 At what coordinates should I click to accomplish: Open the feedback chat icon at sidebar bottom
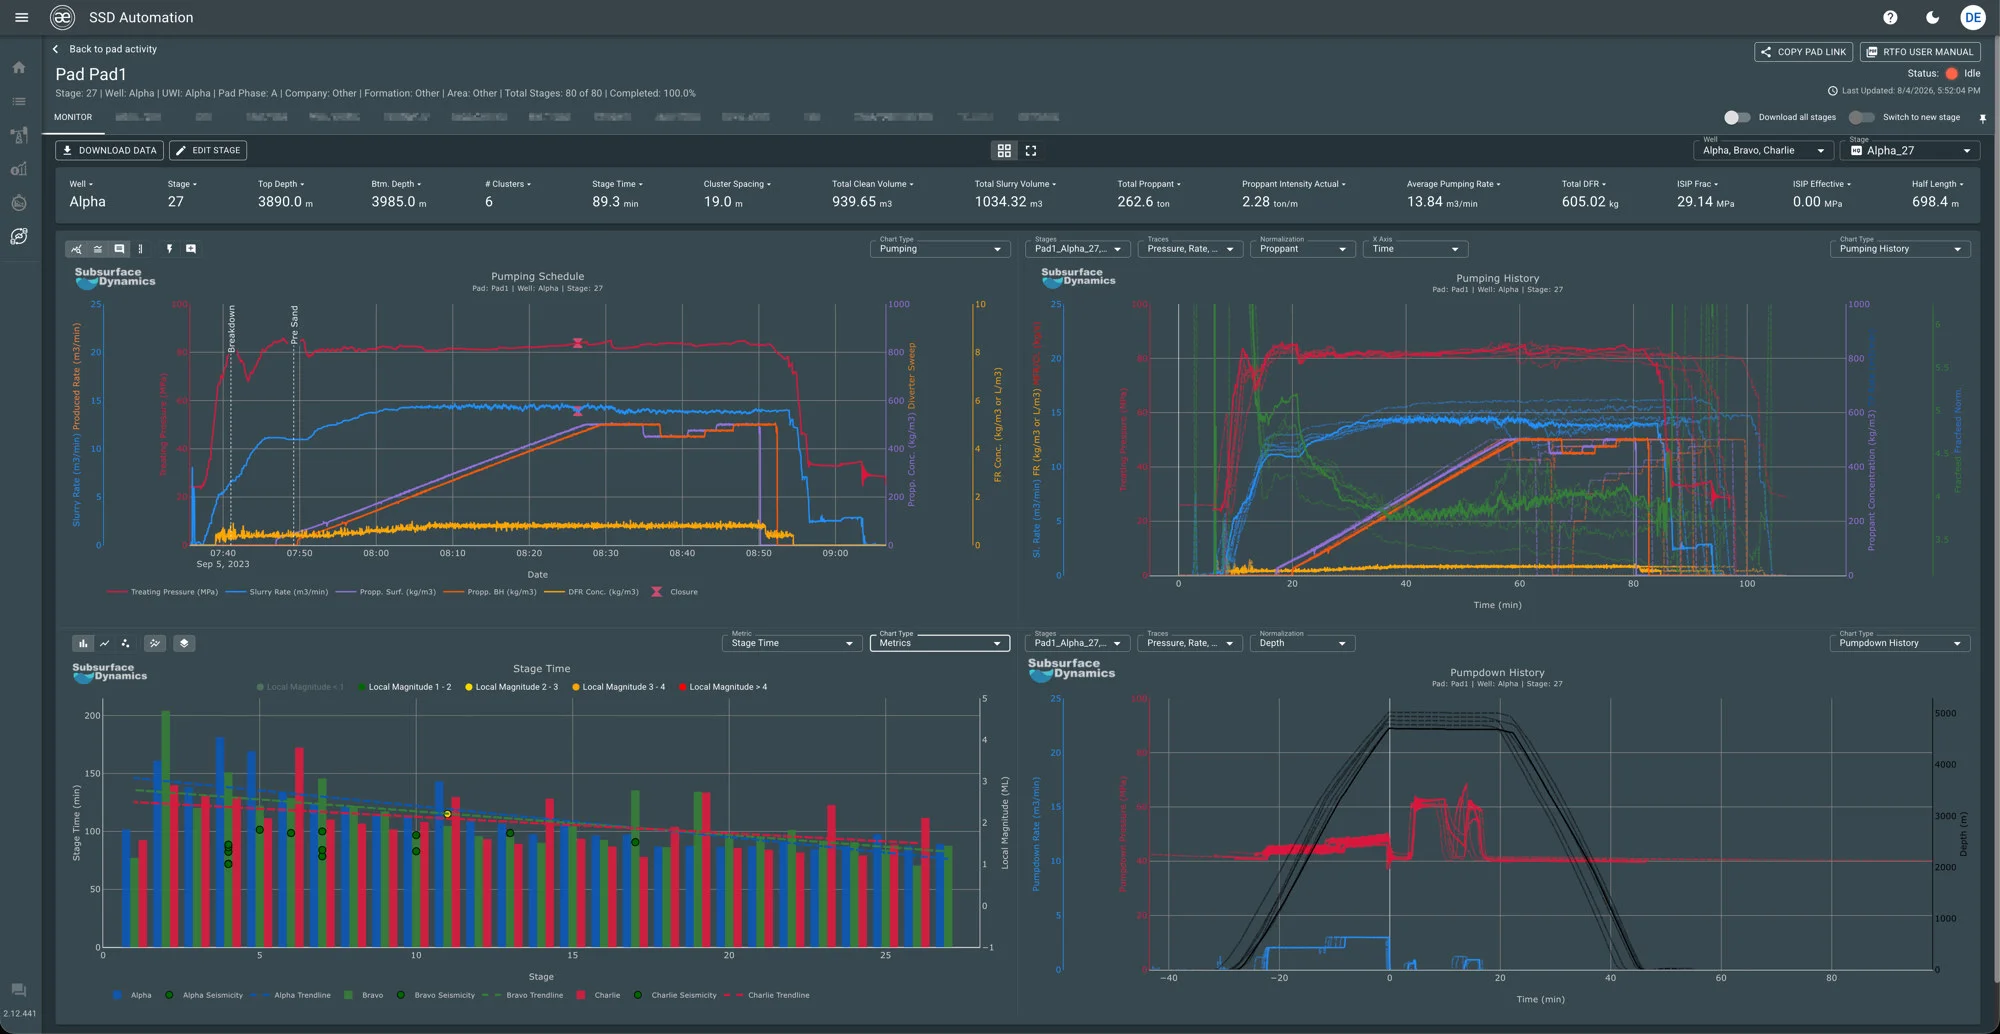[19, 990]
